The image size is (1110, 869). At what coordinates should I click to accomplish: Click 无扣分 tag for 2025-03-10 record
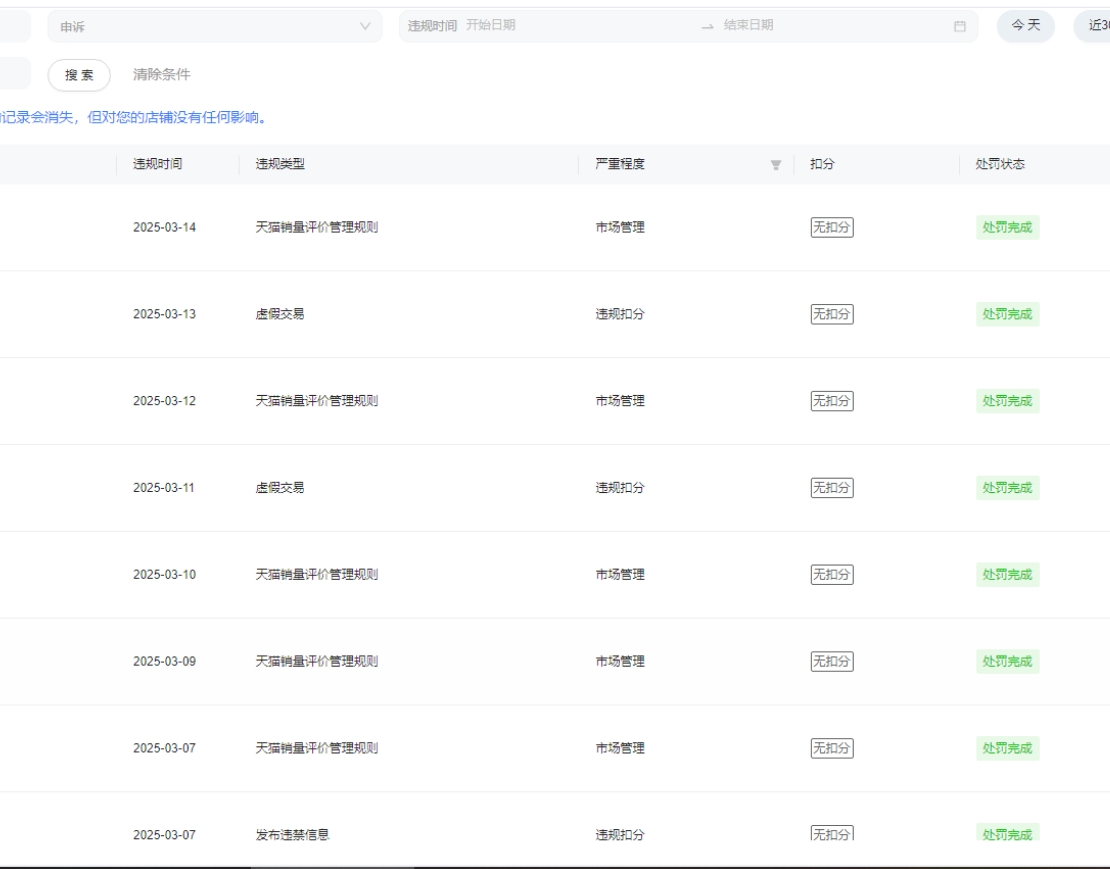831,574
